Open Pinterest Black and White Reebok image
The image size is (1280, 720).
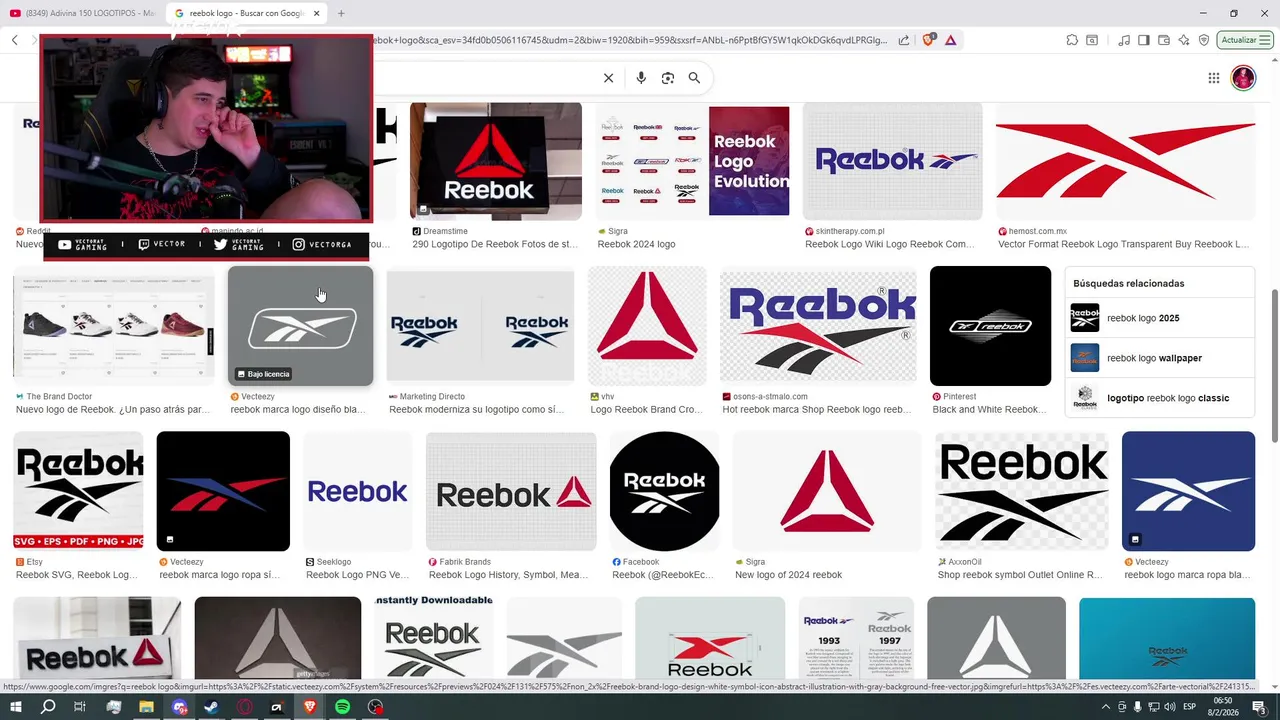point(990,326)
